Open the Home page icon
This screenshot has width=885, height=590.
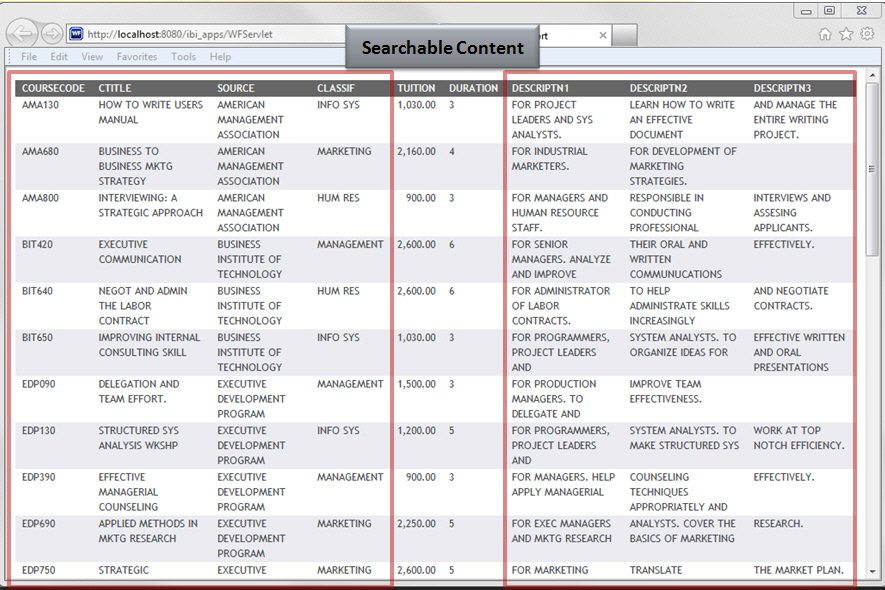click(825, 34)
